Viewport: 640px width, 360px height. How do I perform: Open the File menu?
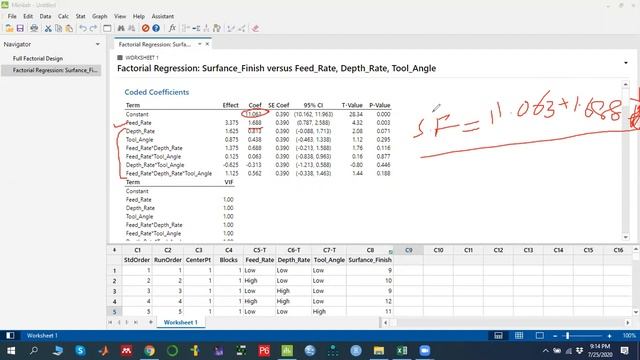tap(12, 16)
